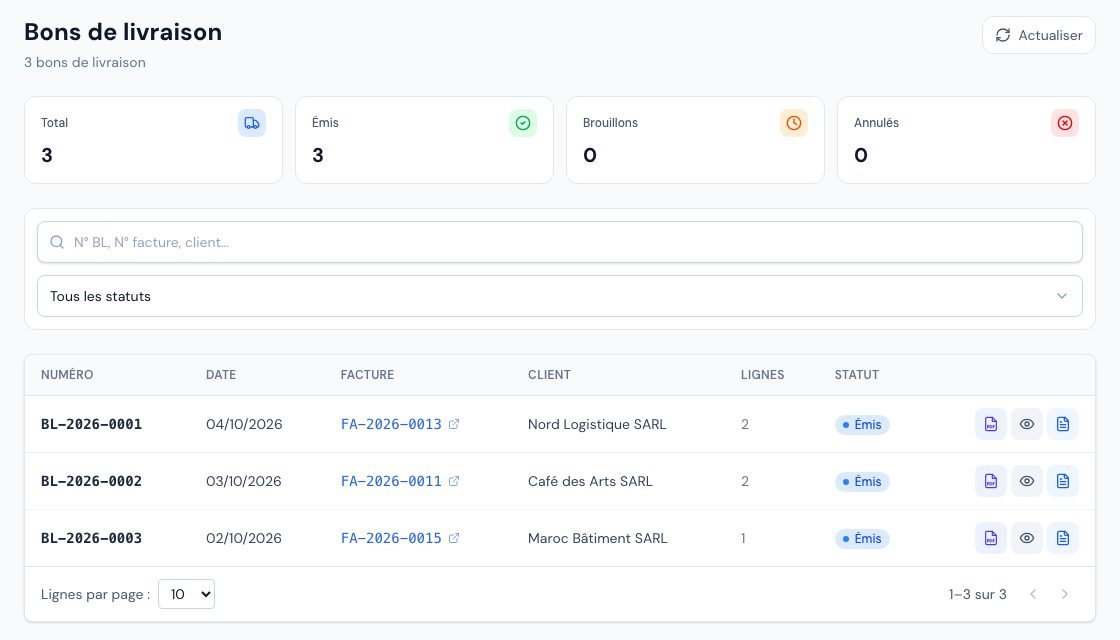Image resolution: width=1120 pixels, height=640 pixels.
Task: Download PDF for BL-2026-0002
Action: (991, 481)
